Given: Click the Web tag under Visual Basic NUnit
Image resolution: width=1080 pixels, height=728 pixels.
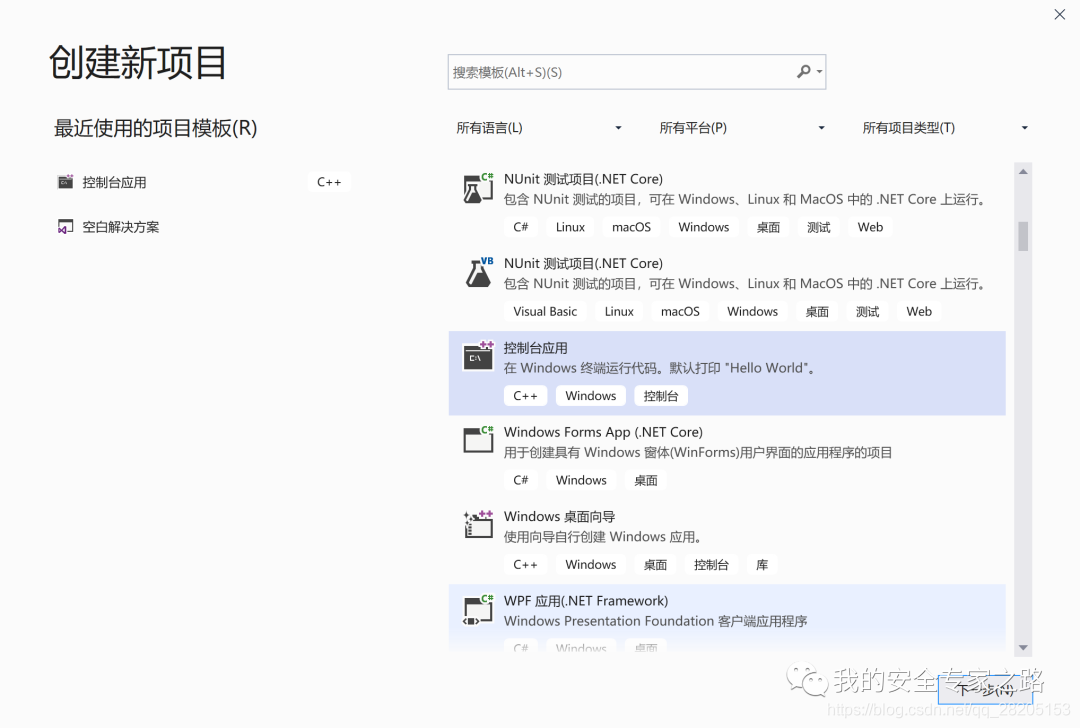Looking at the screenshot, I should click(919, 311).
